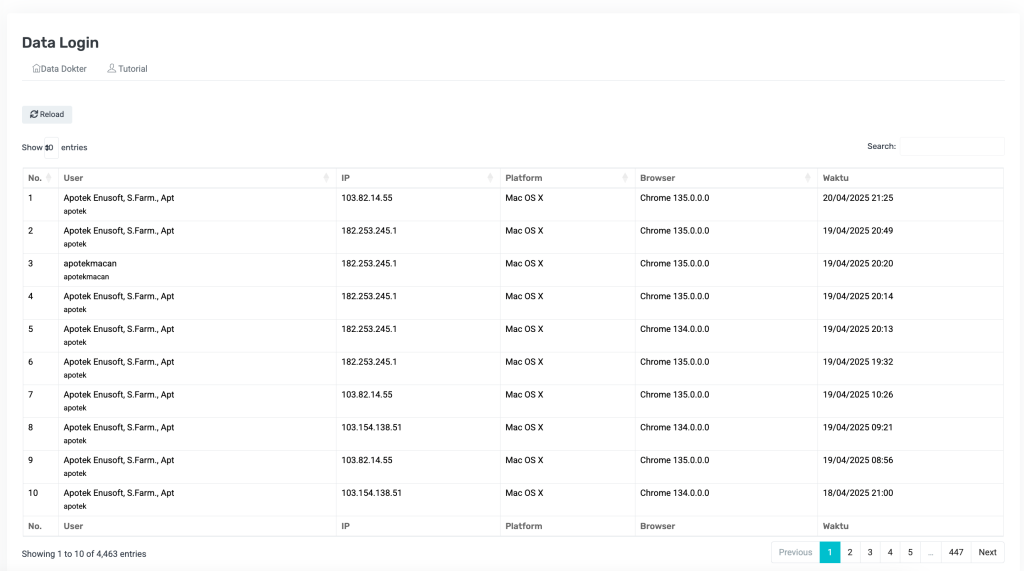Go to page 3 in pagination
The width and height of the screenshot is (1024, 571).
[x=870, y=552]
